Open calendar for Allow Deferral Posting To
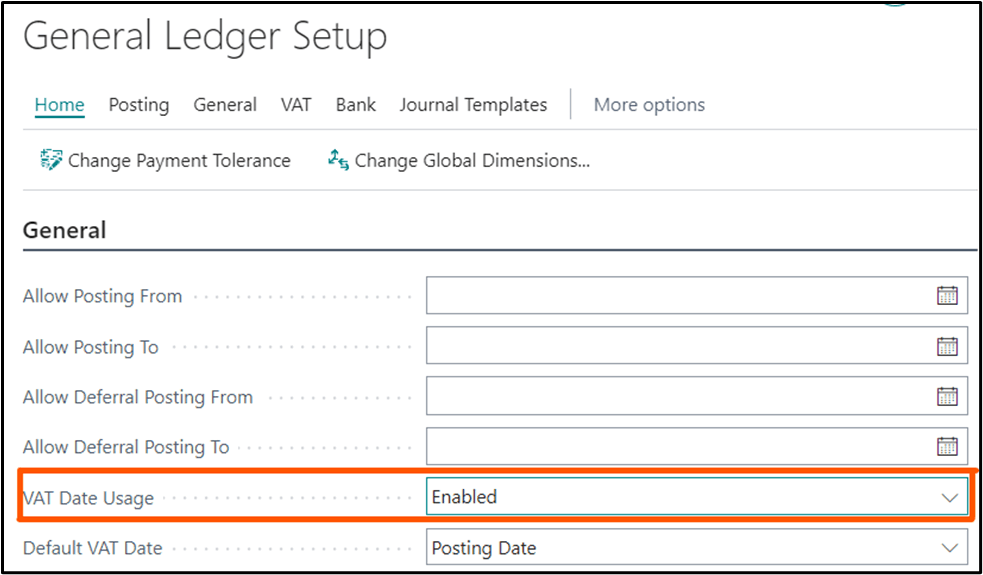Screen dimensions: 983x575 coord(947,446)
